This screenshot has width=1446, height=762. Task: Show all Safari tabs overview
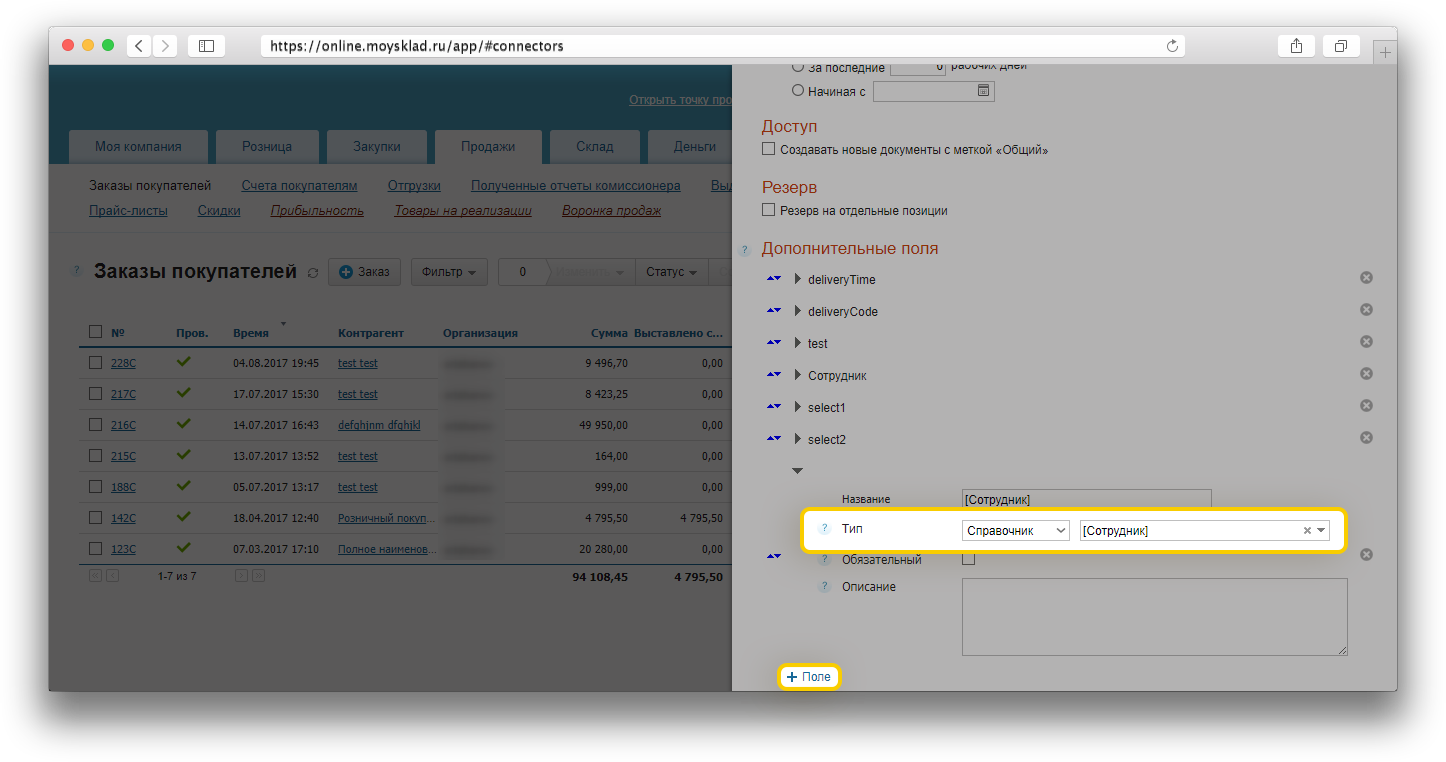tap(1341, 46)
